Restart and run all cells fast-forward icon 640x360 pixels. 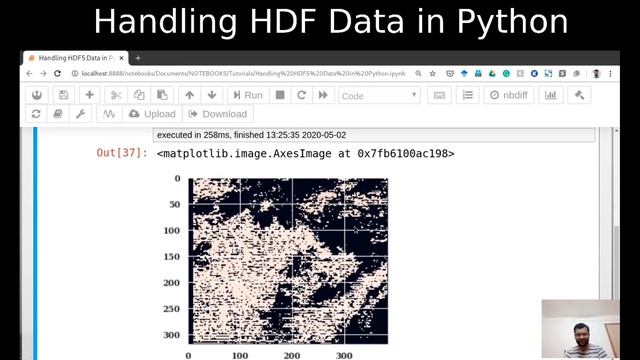tap(323, 95)
